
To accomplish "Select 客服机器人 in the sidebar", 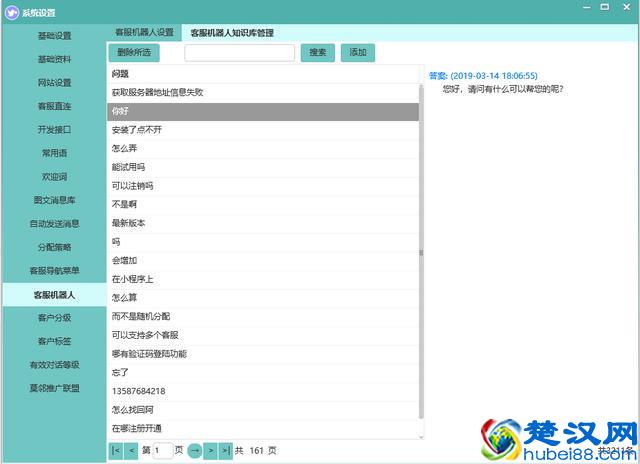I will (x=54, y=295).
